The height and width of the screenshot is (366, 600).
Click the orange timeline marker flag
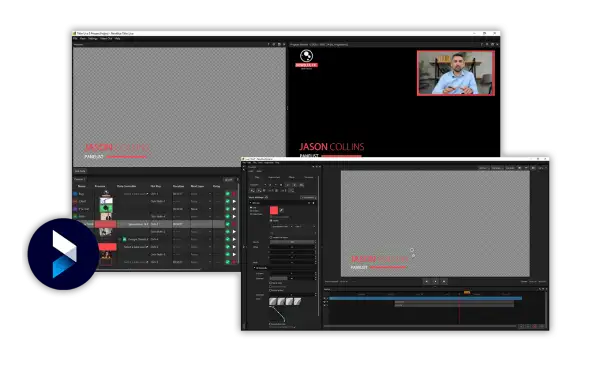point(467,292)
